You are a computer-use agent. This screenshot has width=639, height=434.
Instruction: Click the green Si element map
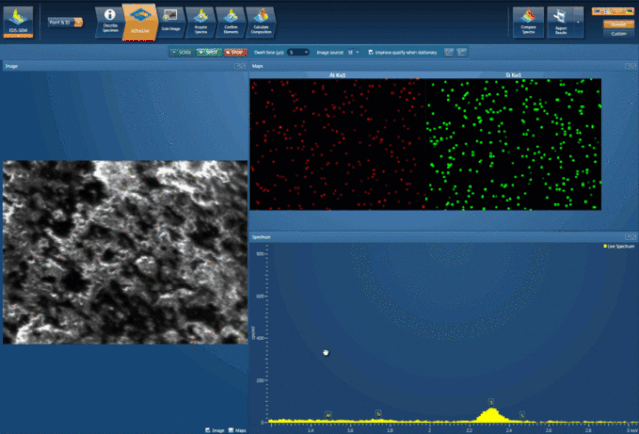point(513,144)
